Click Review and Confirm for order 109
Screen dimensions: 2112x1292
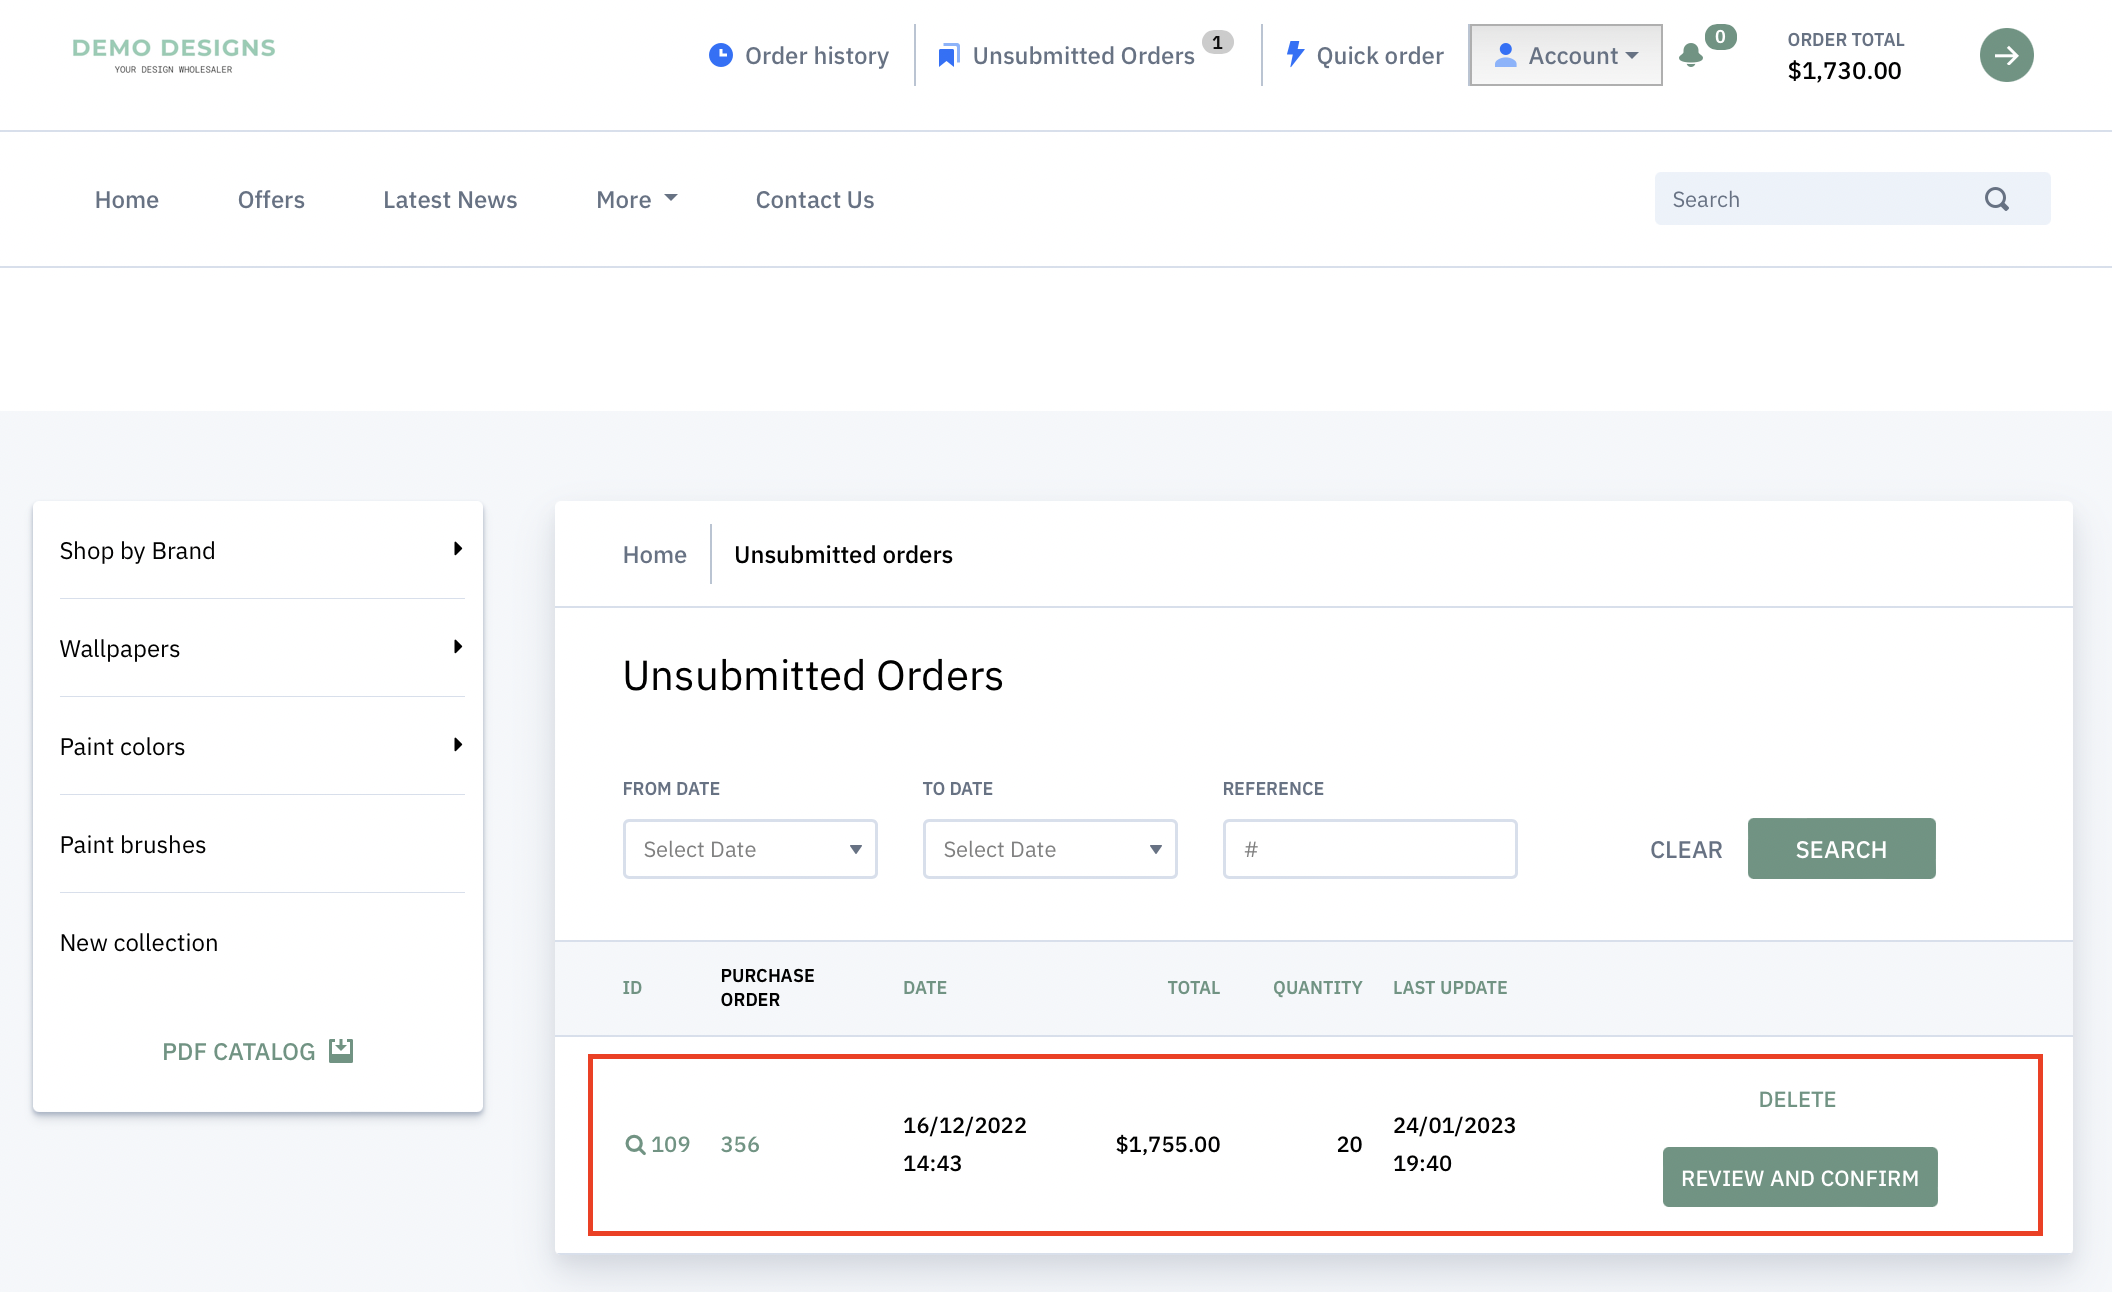click(1799, 1177)
